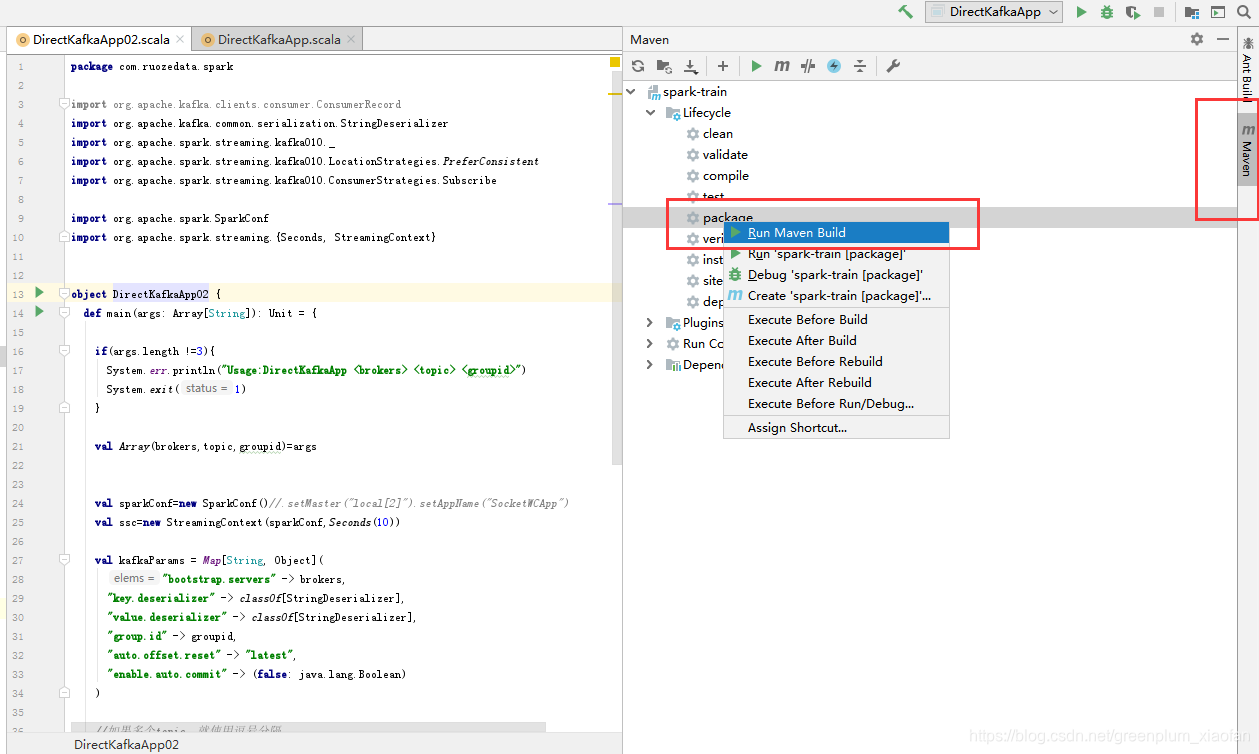Click the Stop icon in main toolbar
This screenshot has width=1259, height=754.
click(1159, 12)
